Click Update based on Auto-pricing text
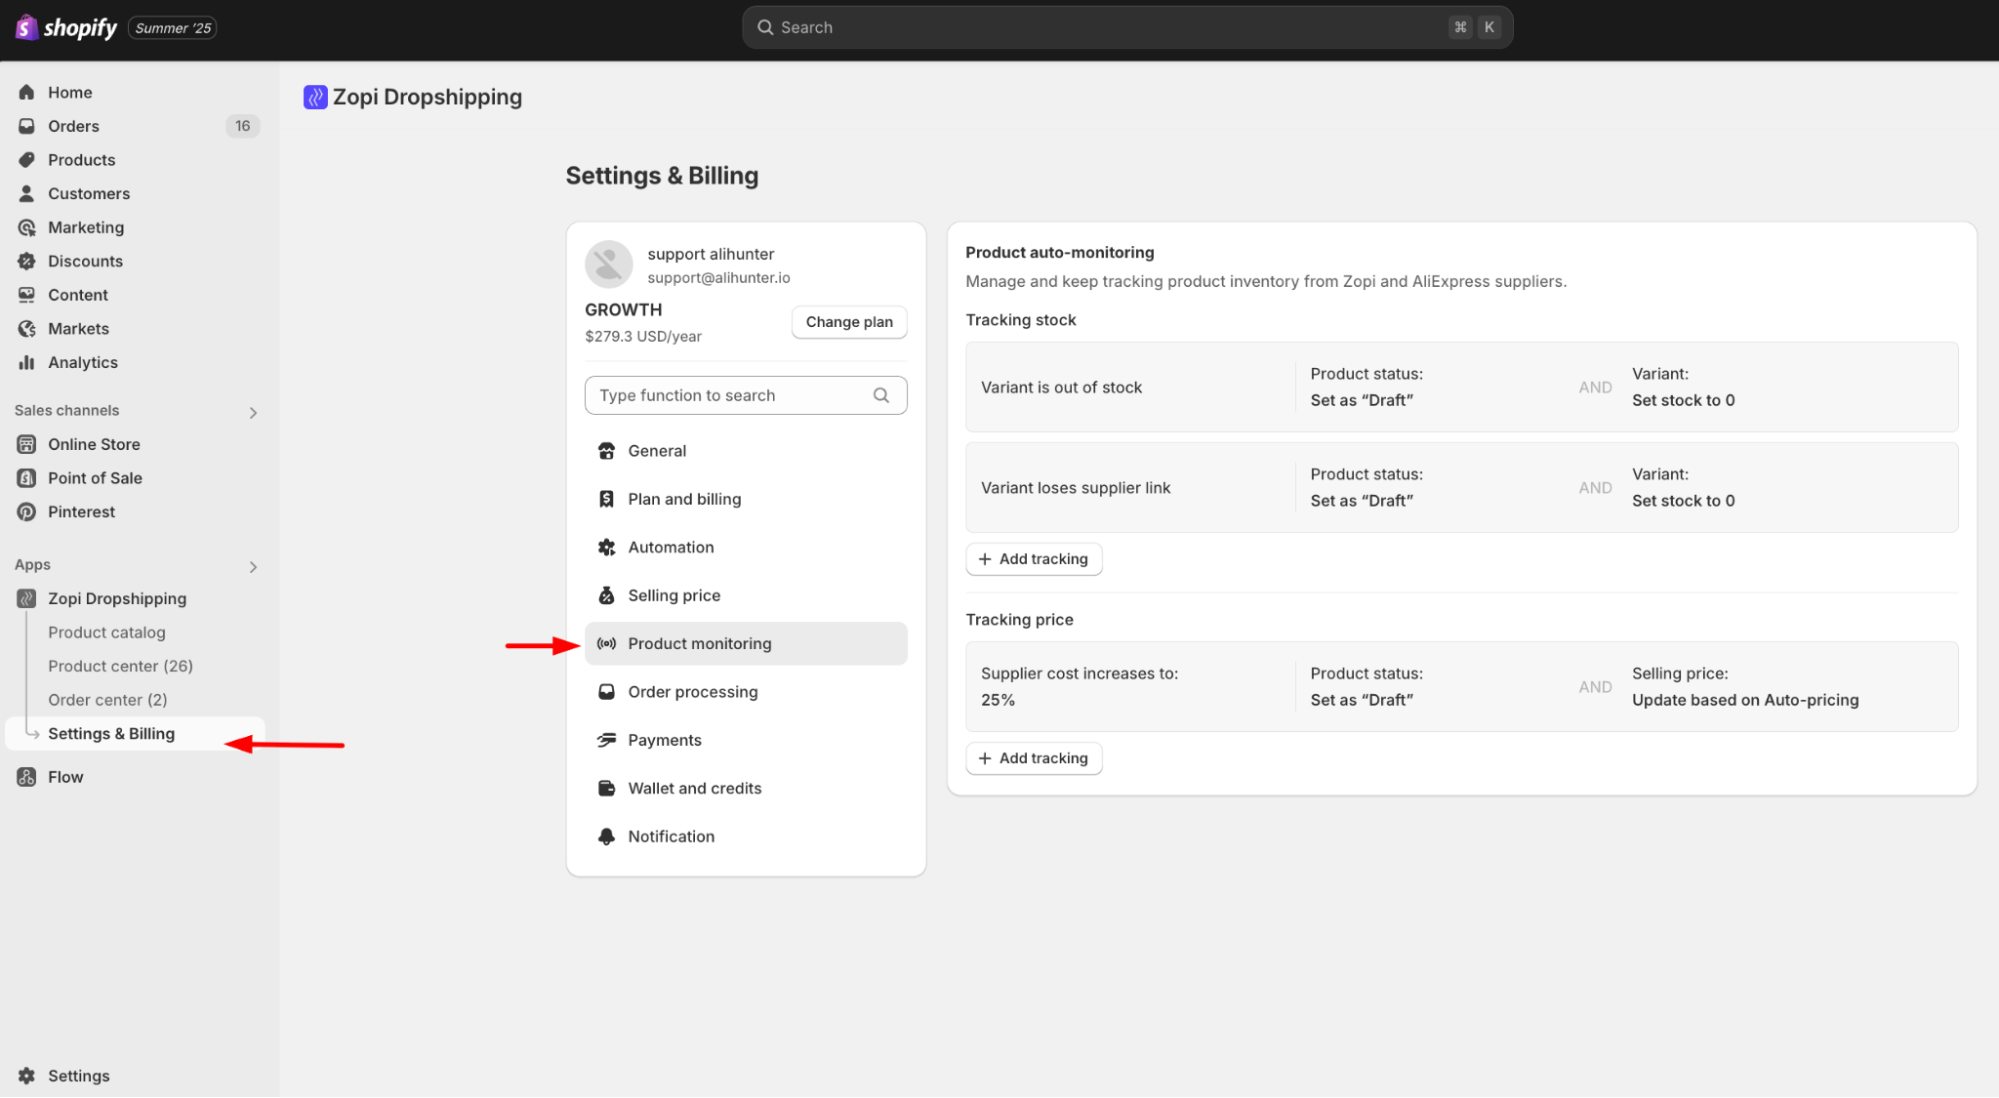This screenshot has width=1999, height=1098. [1745, 700]
